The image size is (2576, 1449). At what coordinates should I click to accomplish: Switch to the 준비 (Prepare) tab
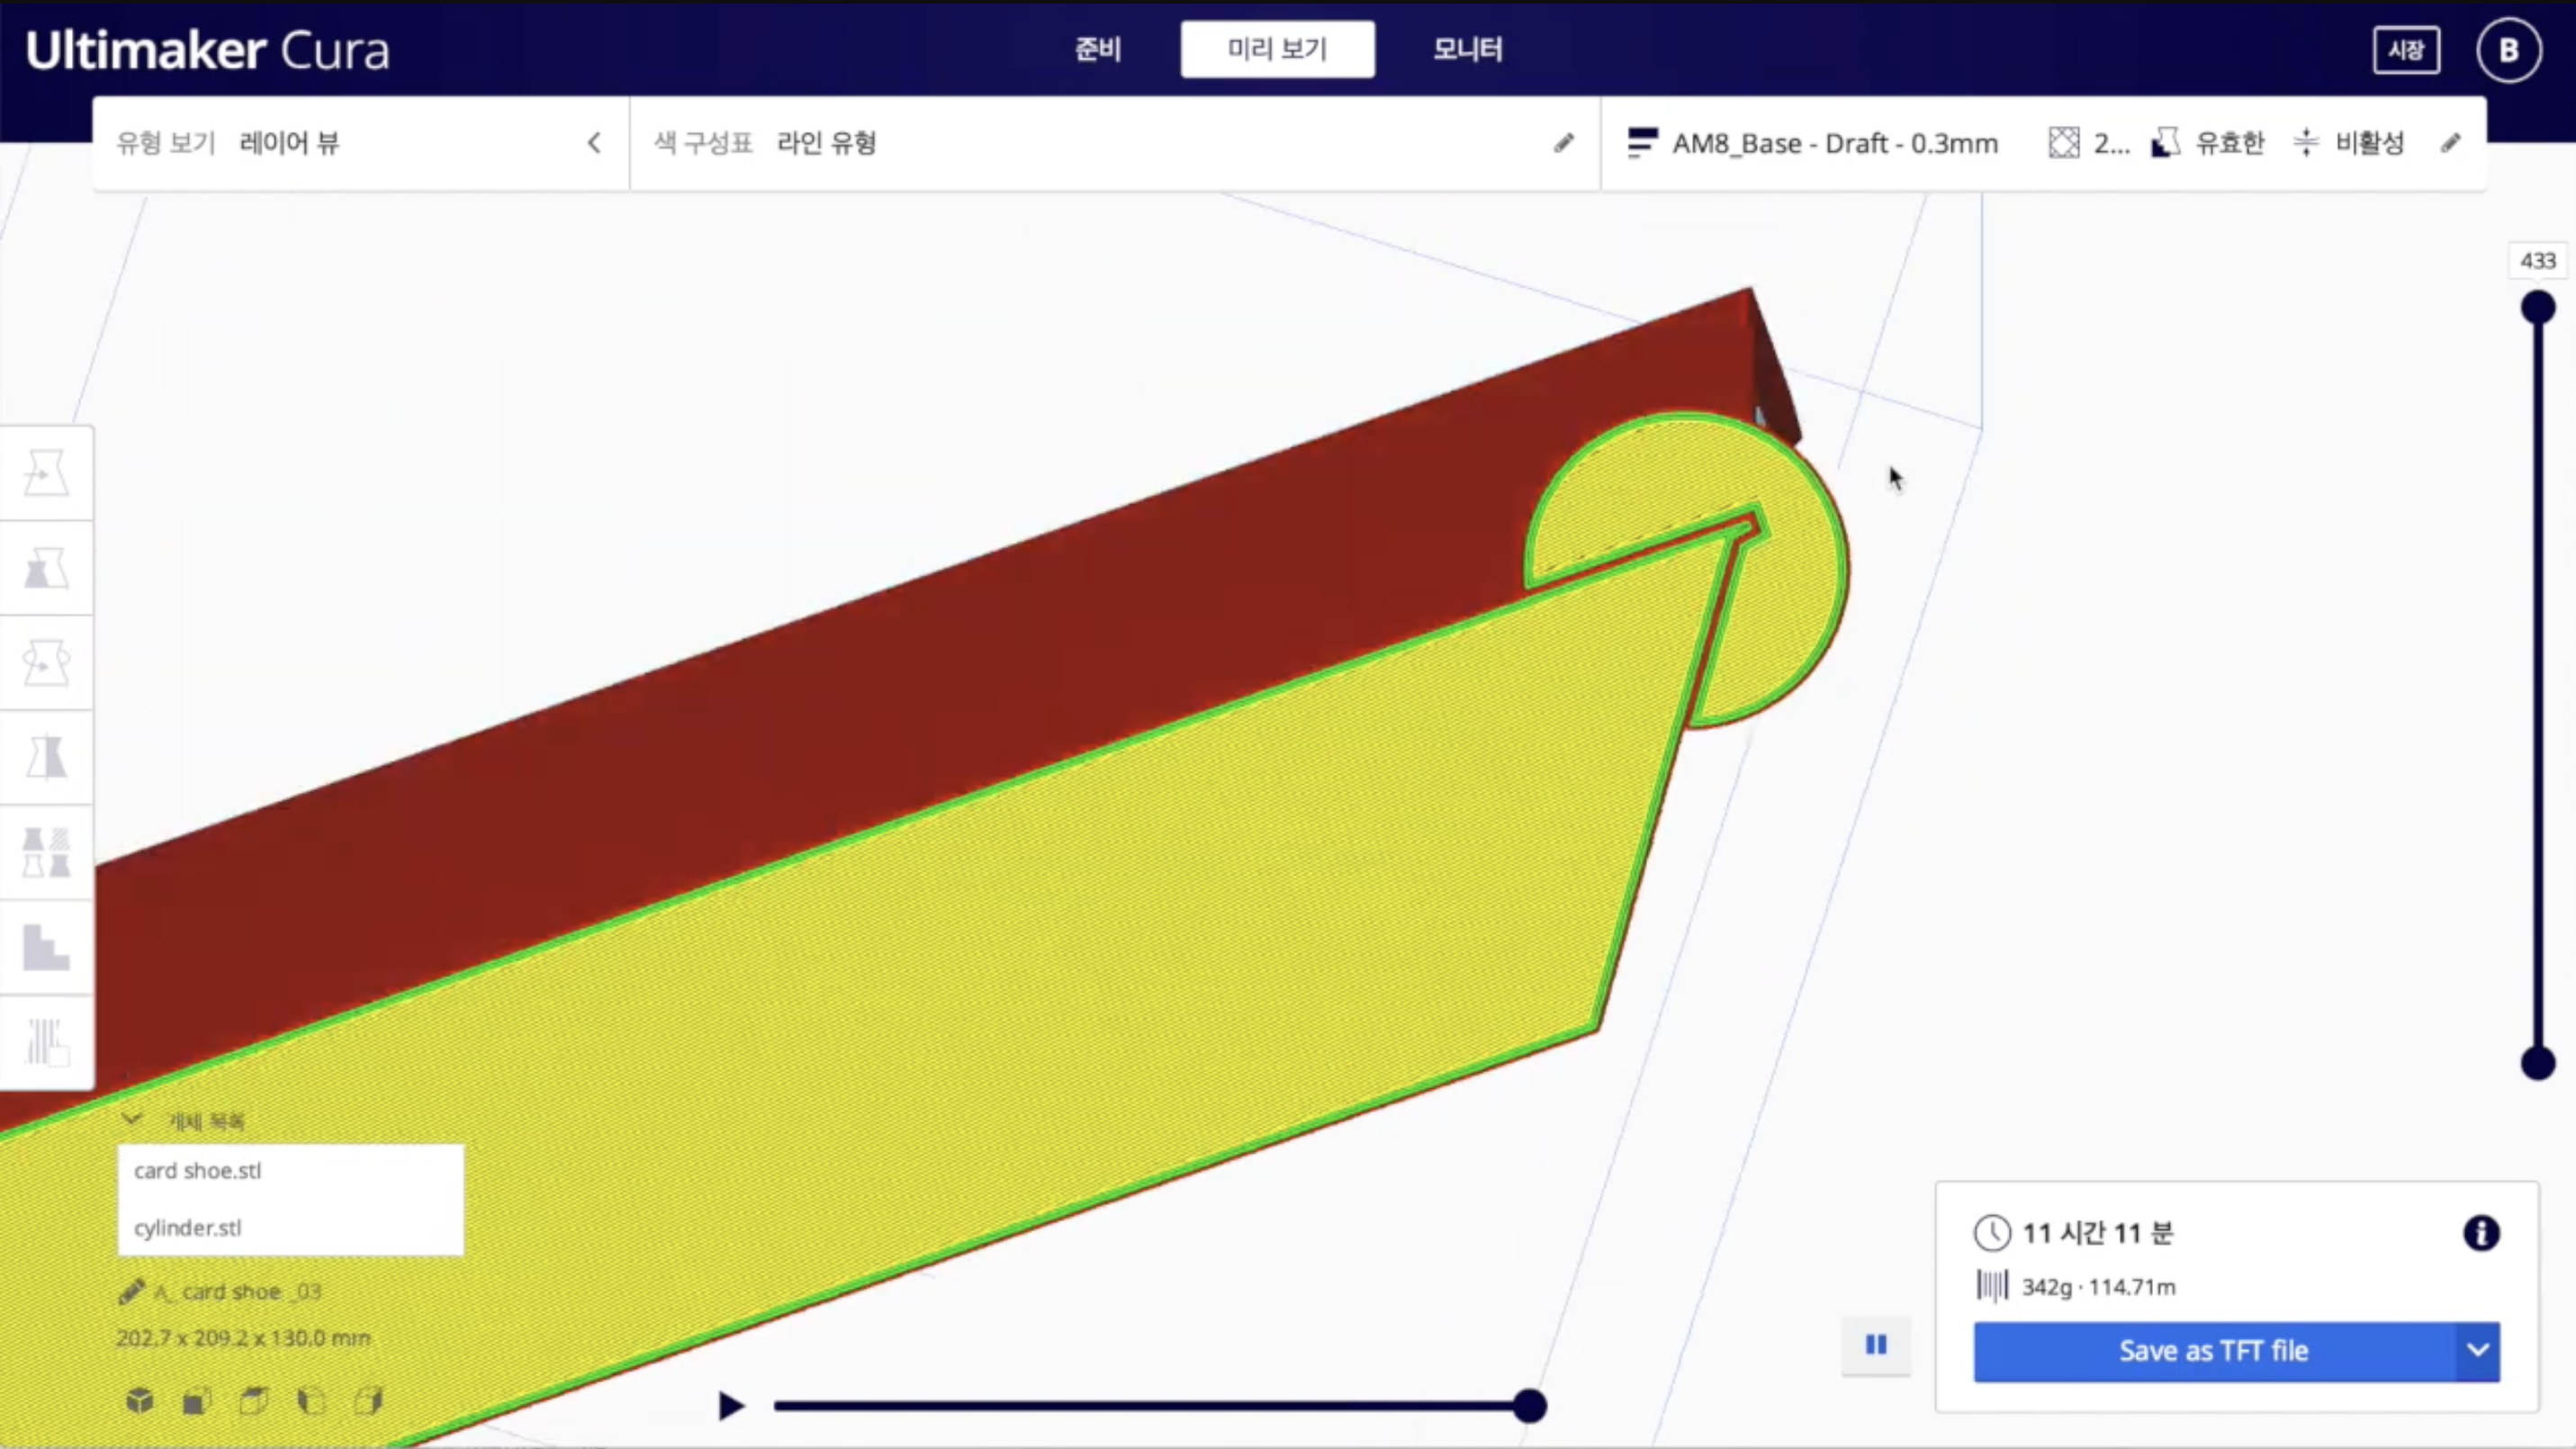1097,49
